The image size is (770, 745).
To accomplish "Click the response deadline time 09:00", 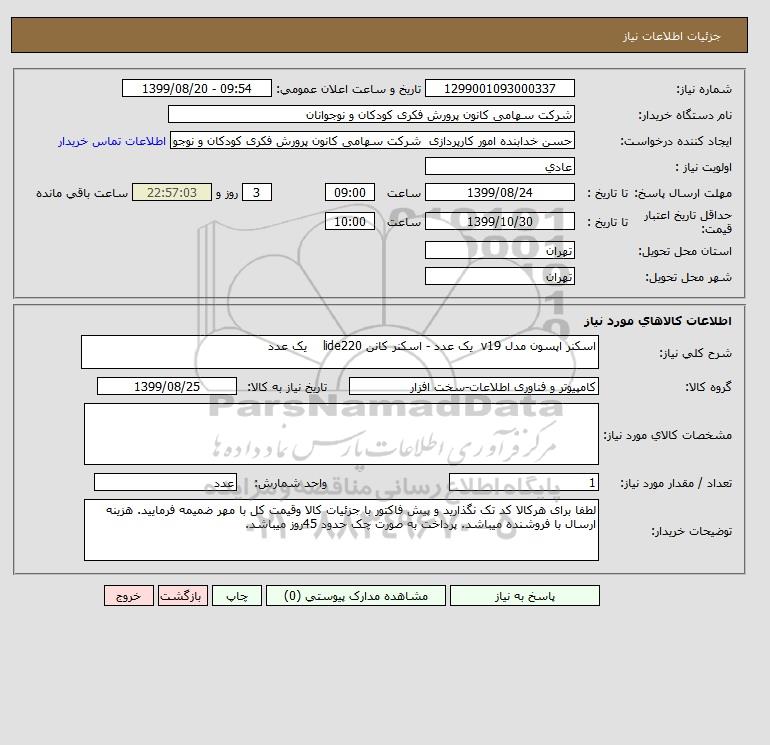I will tap(350, 193).
